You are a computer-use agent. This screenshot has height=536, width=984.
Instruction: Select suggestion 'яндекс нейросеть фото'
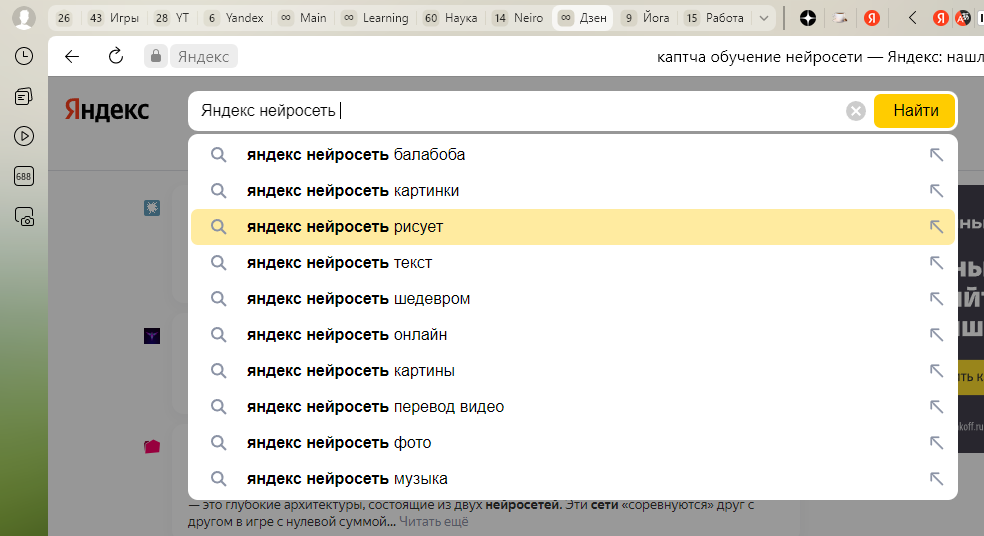(572, 442)
